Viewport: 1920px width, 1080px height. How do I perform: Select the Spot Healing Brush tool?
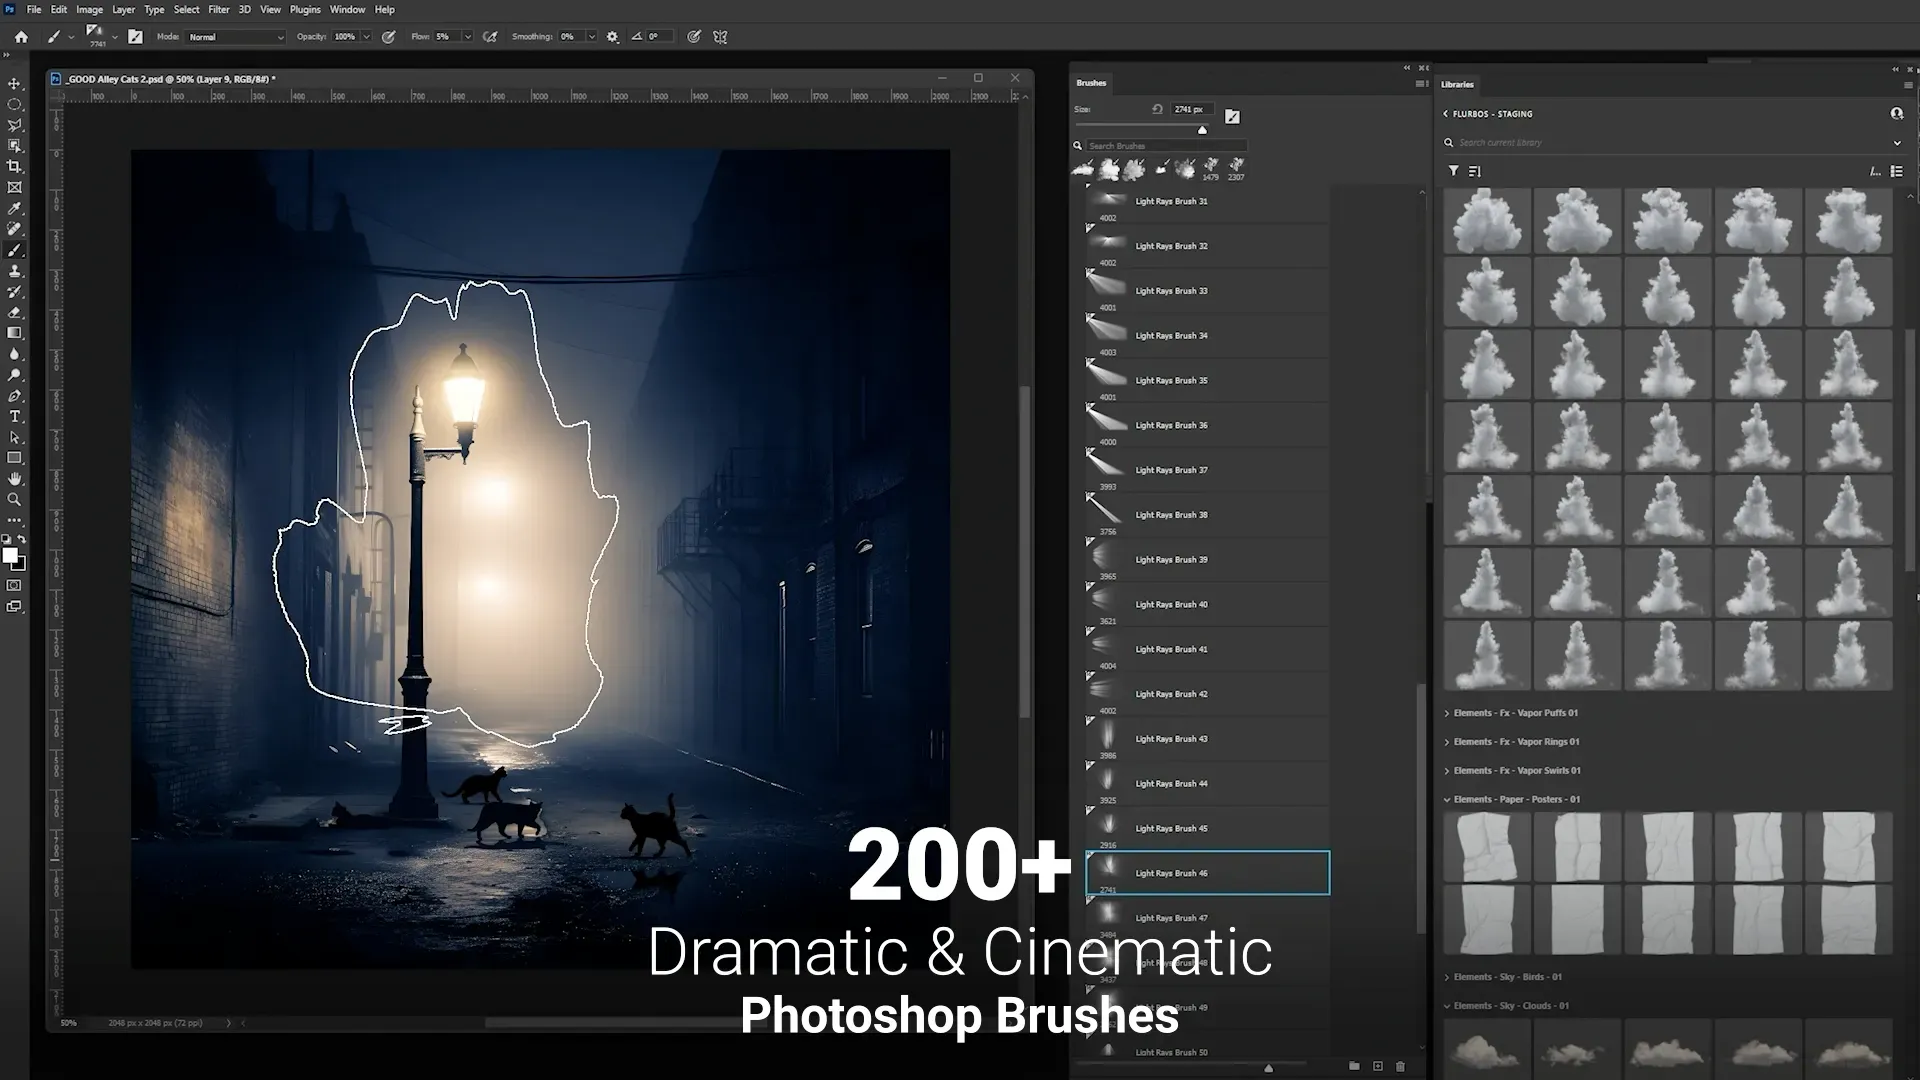point(14,229)
